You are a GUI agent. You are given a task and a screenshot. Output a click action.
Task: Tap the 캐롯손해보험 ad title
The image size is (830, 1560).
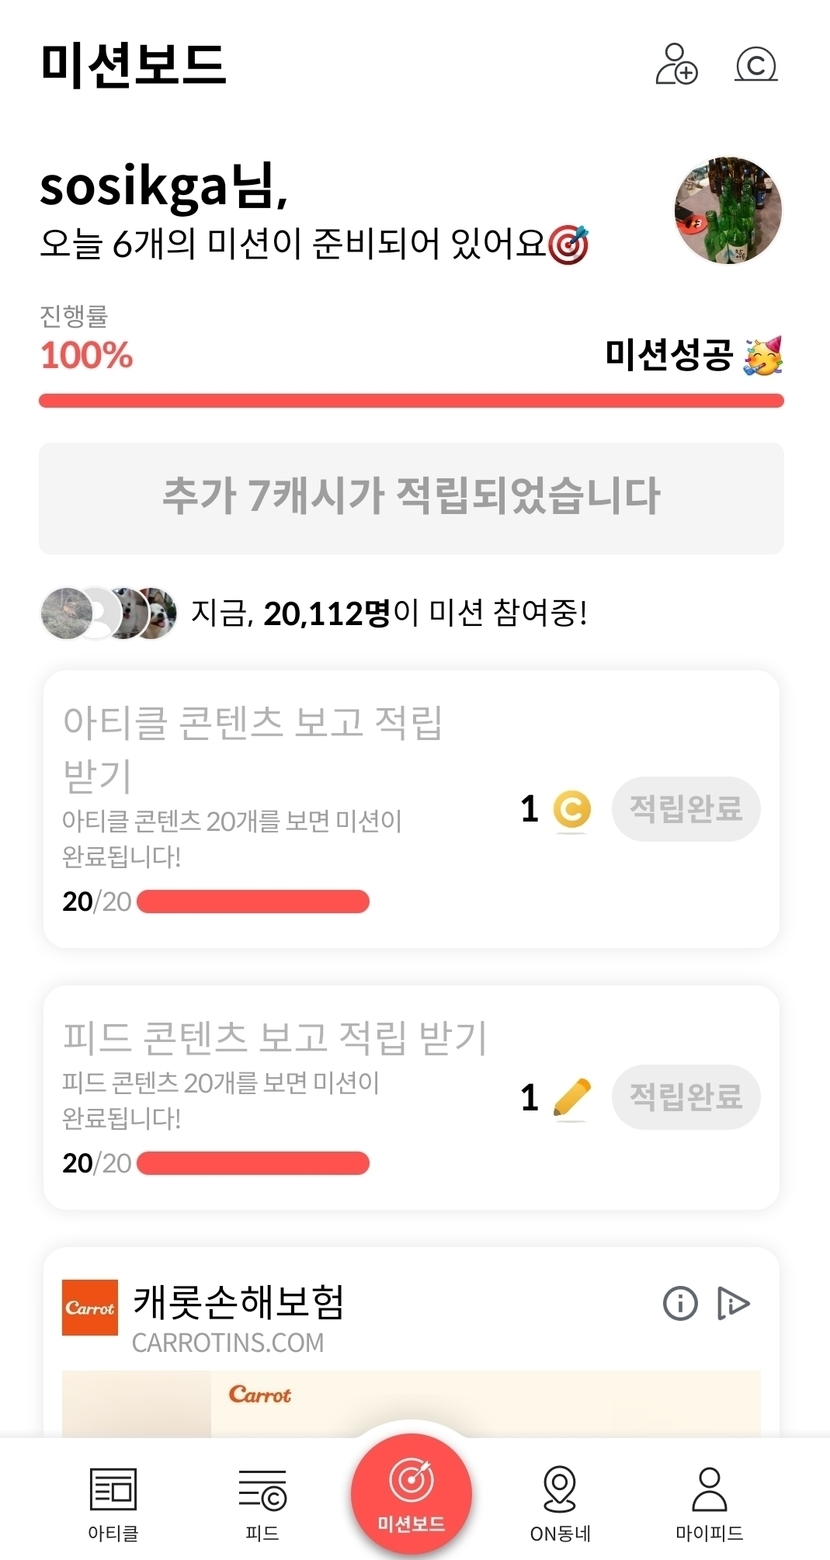pyautogui.click(x=238, y=1302)
